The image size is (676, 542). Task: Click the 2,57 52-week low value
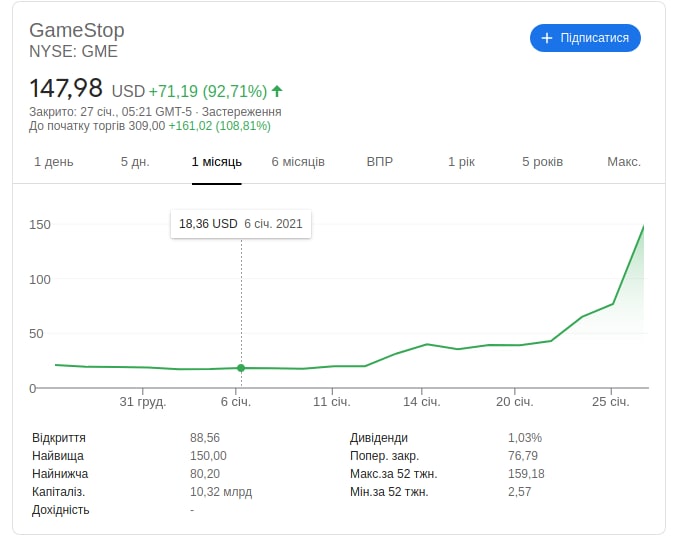click(520, 492)
